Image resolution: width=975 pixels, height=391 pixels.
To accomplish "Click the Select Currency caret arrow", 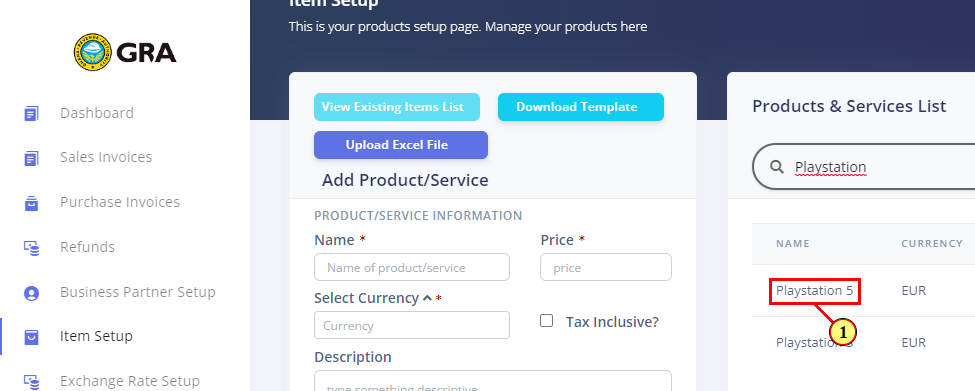I will 427,298.
